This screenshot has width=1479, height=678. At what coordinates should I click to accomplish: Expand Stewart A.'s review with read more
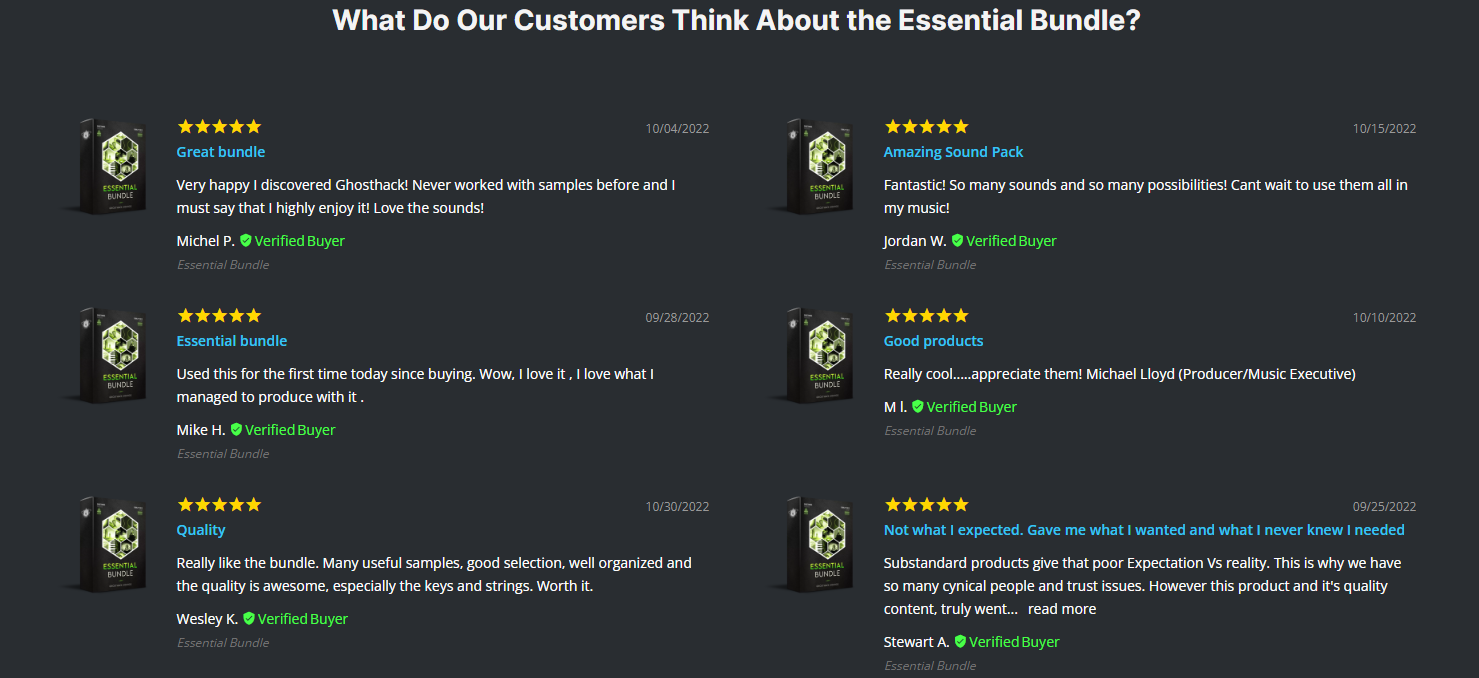1061,609
